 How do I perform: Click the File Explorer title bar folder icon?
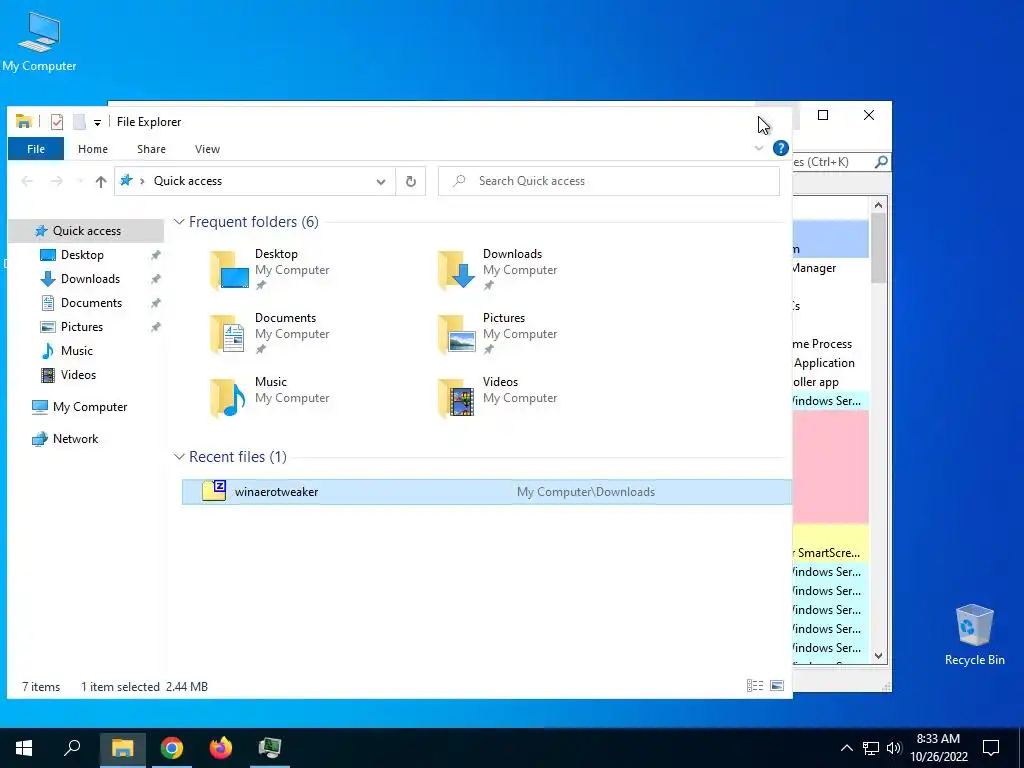pyautogui.click(x=24, y=121)
